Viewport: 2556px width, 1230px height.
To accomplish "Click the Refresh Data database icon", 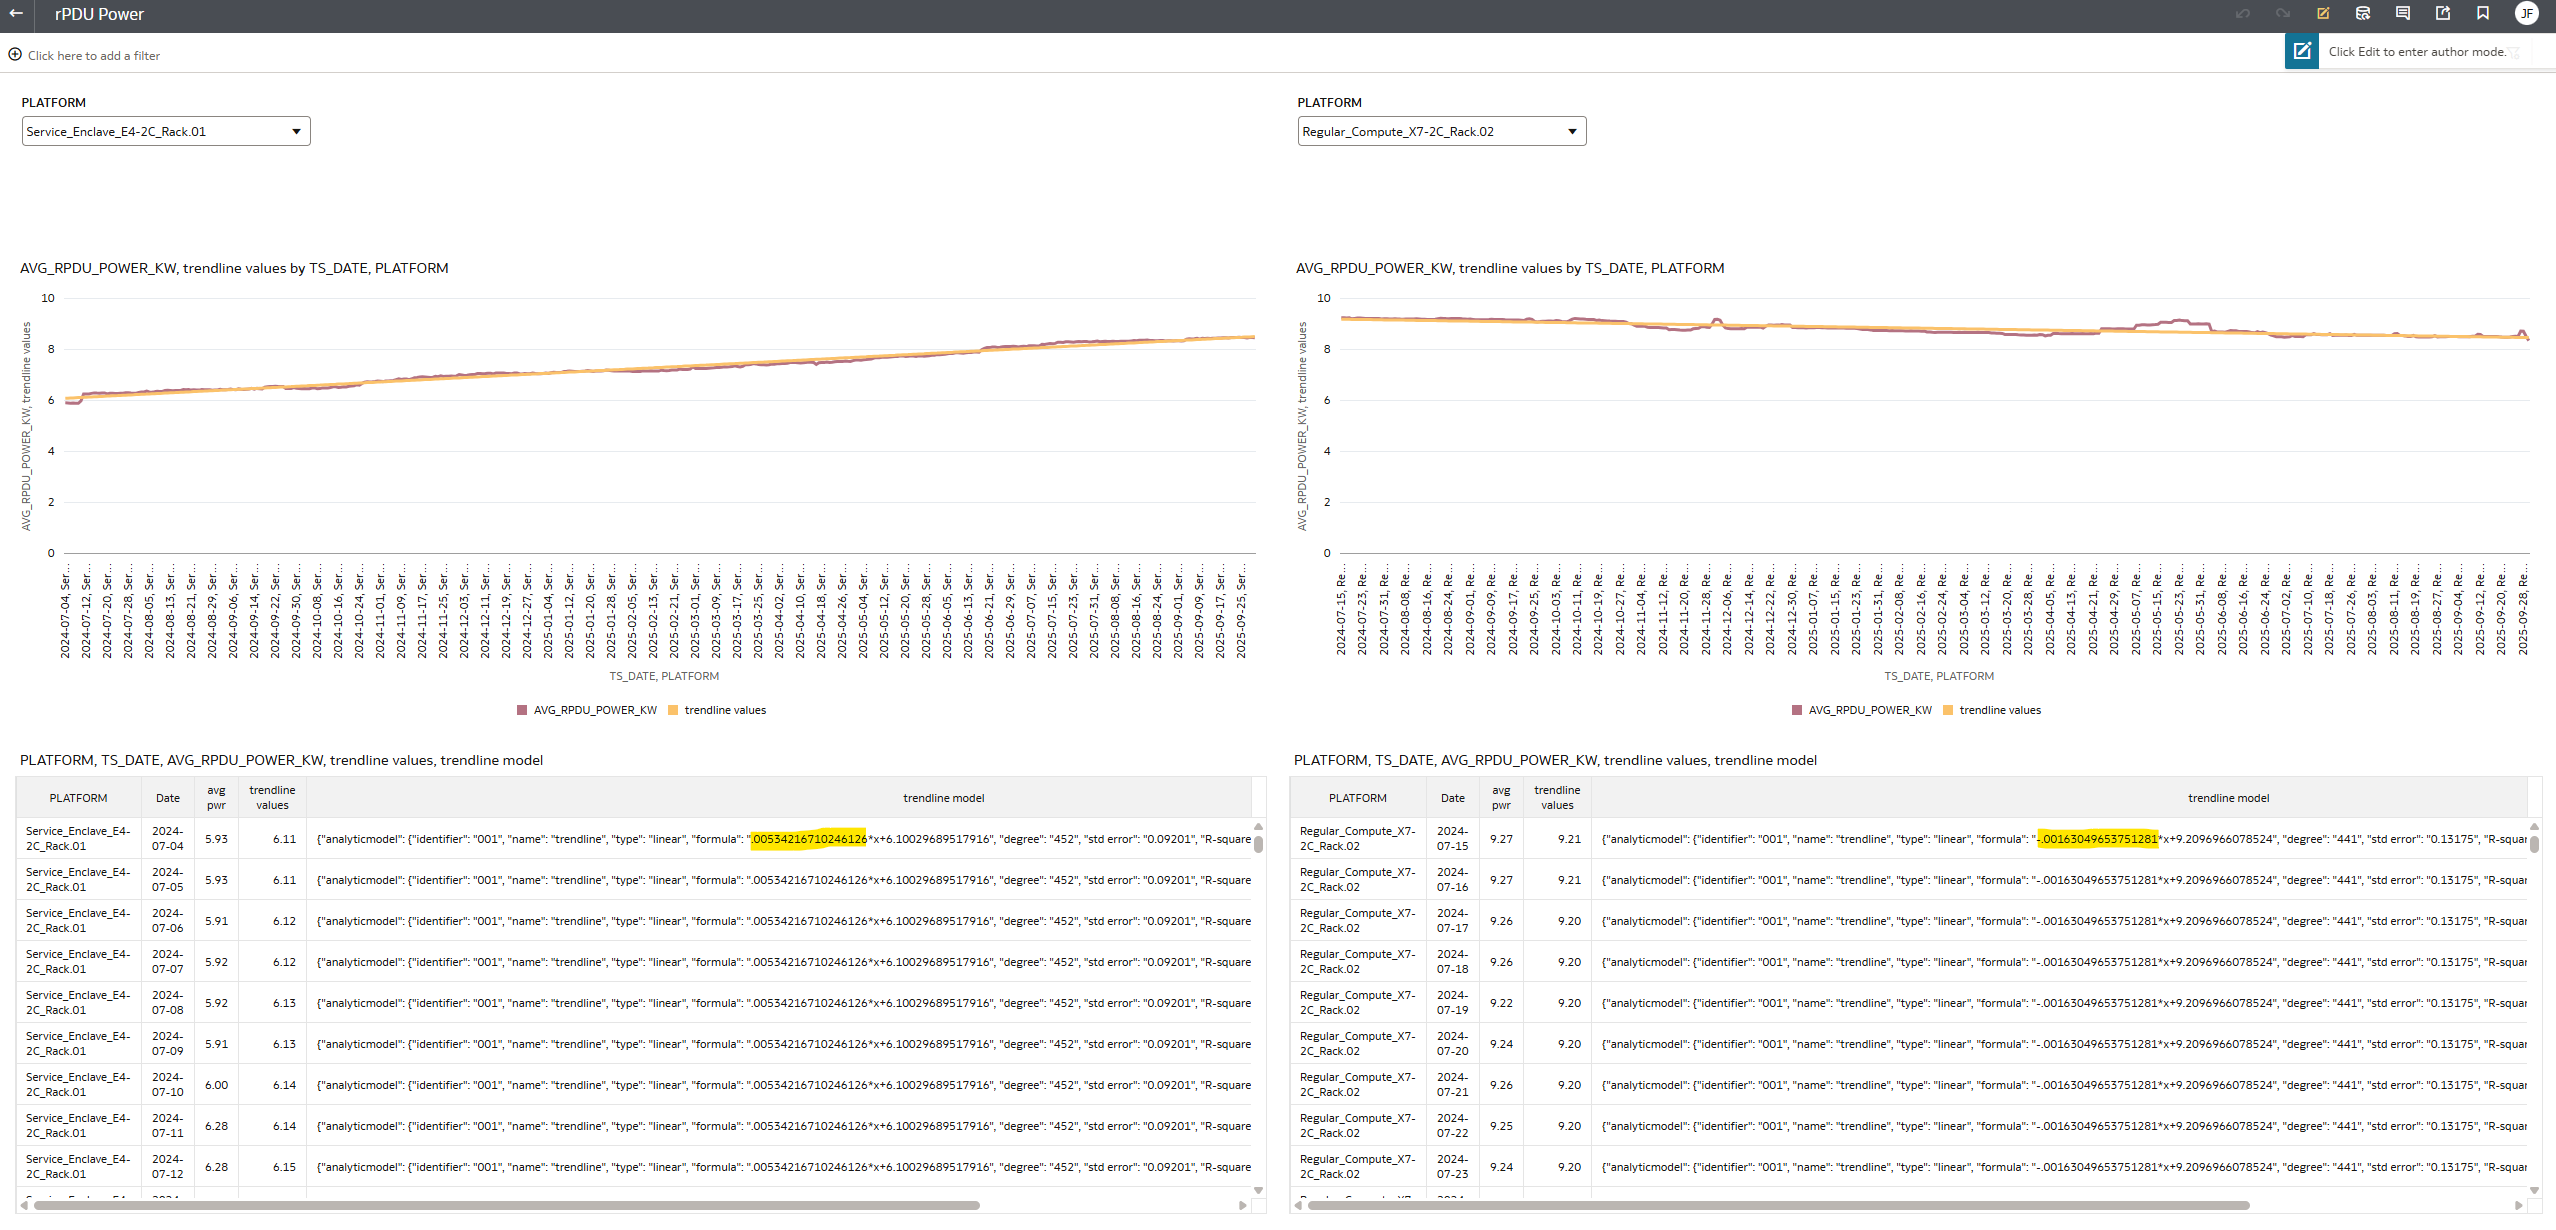I will pos(2362,14).
